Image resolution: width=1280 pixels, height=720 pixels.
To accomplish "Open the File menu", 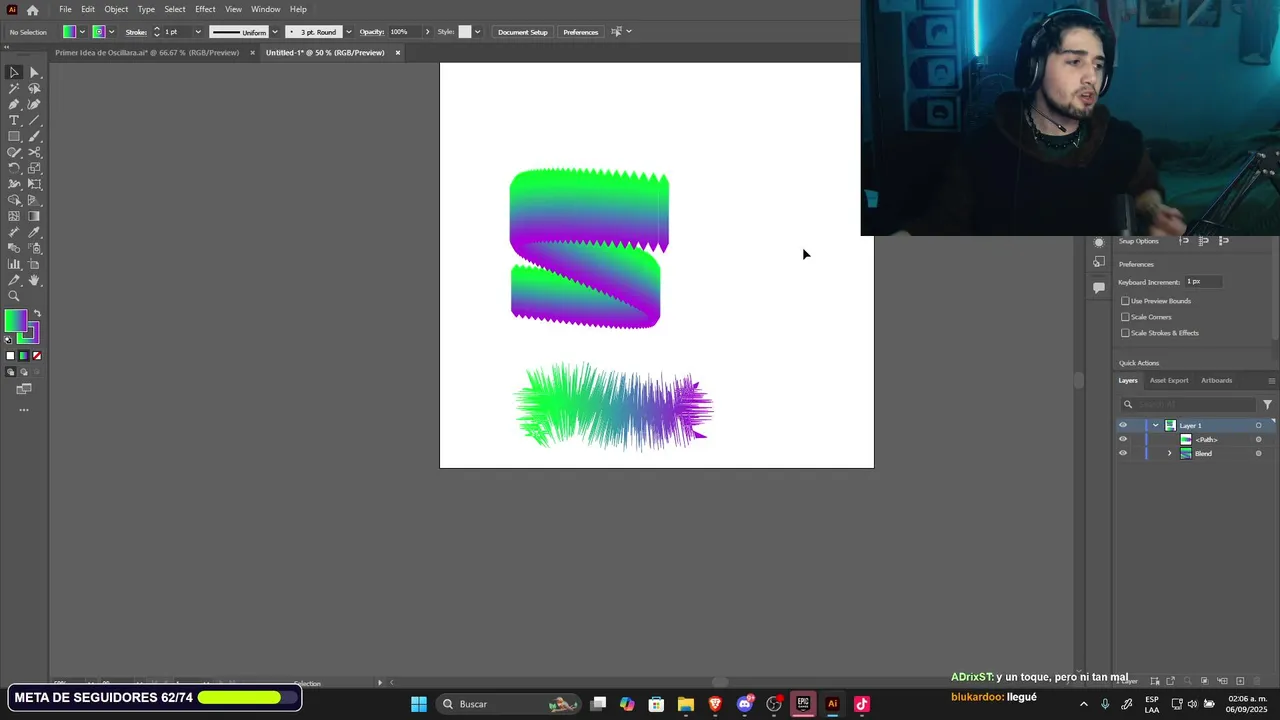I will coord(65,9).
